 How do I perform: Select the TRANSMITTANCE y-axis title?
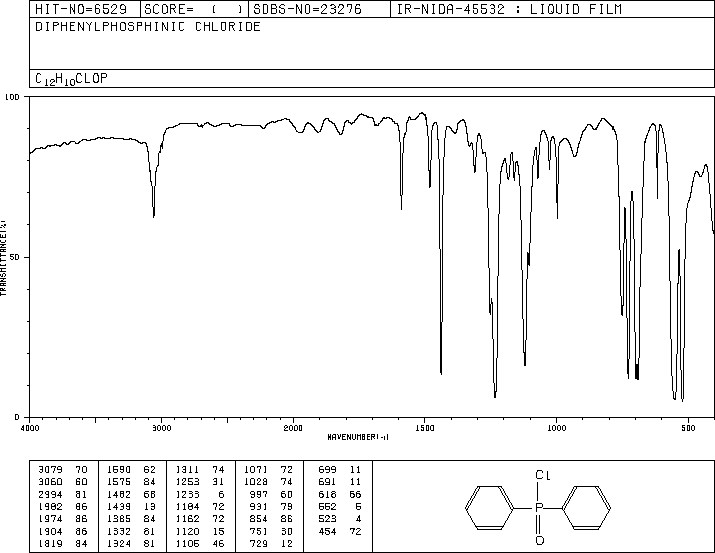pyautogui.click(x=3, y=258)
